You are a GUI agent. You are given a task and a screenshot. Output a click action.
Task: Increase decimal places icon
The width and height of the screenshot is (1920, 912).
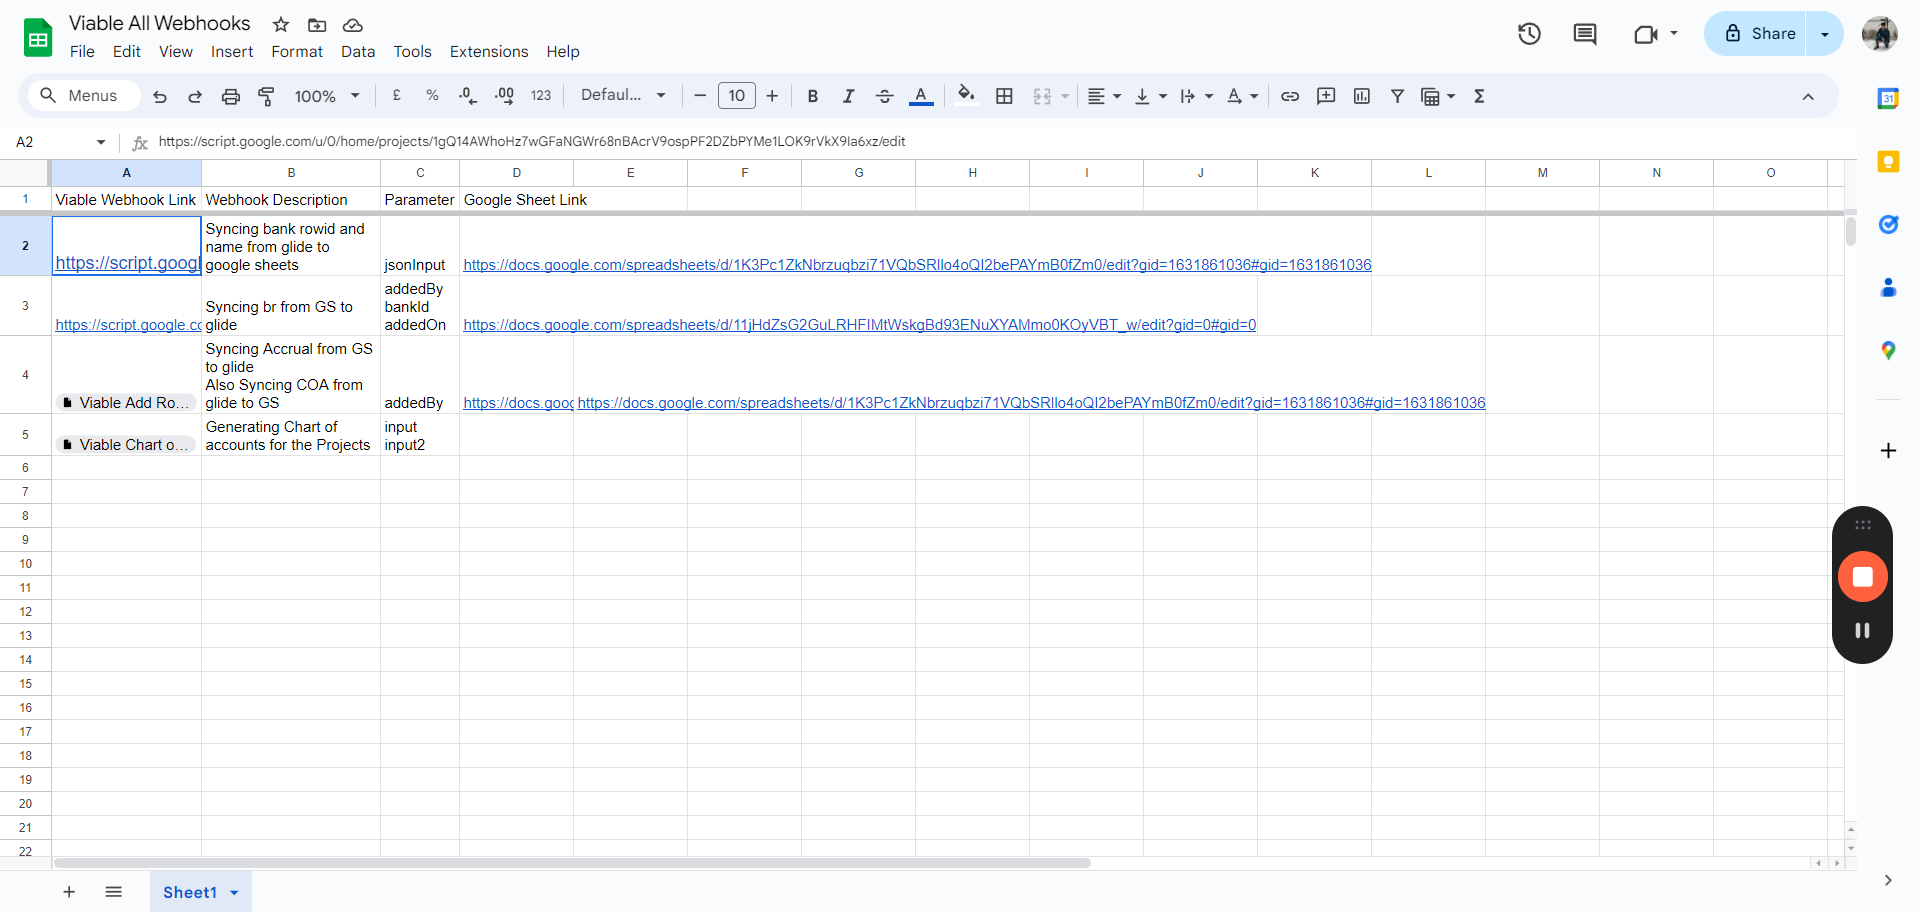(504, 95)
